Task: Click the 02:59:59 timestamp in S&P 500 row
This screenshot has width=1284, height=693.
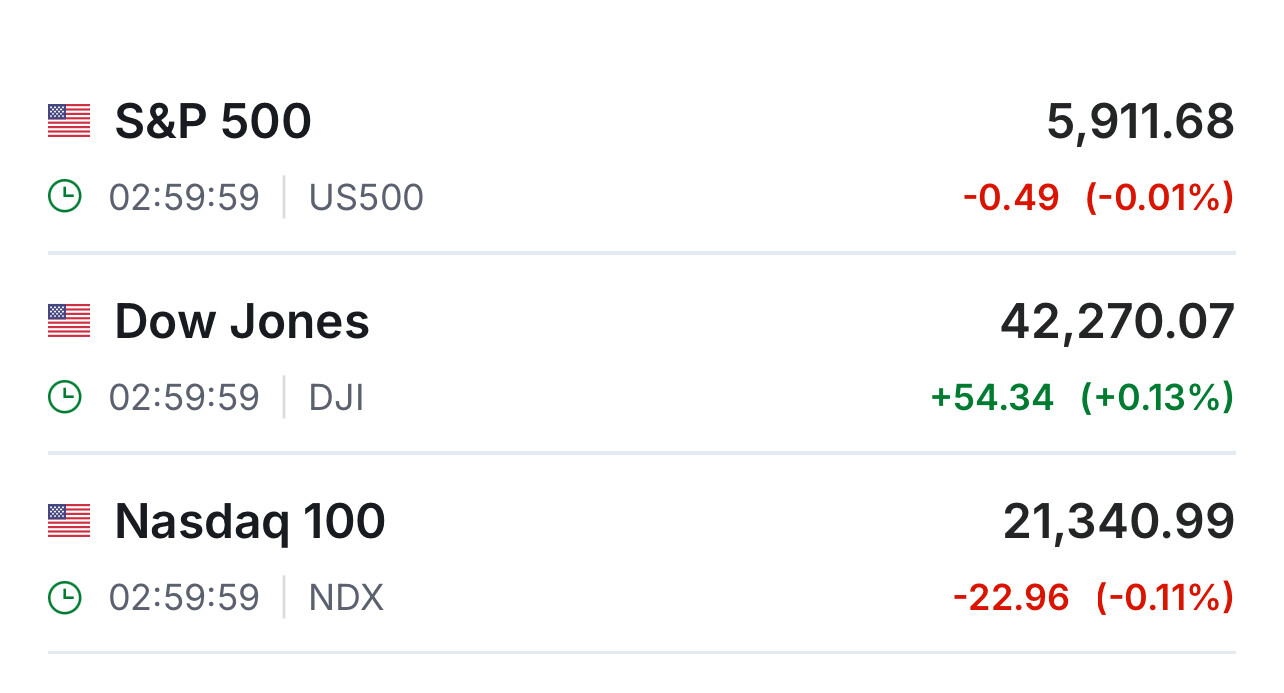Action: [x=184, y=198]
